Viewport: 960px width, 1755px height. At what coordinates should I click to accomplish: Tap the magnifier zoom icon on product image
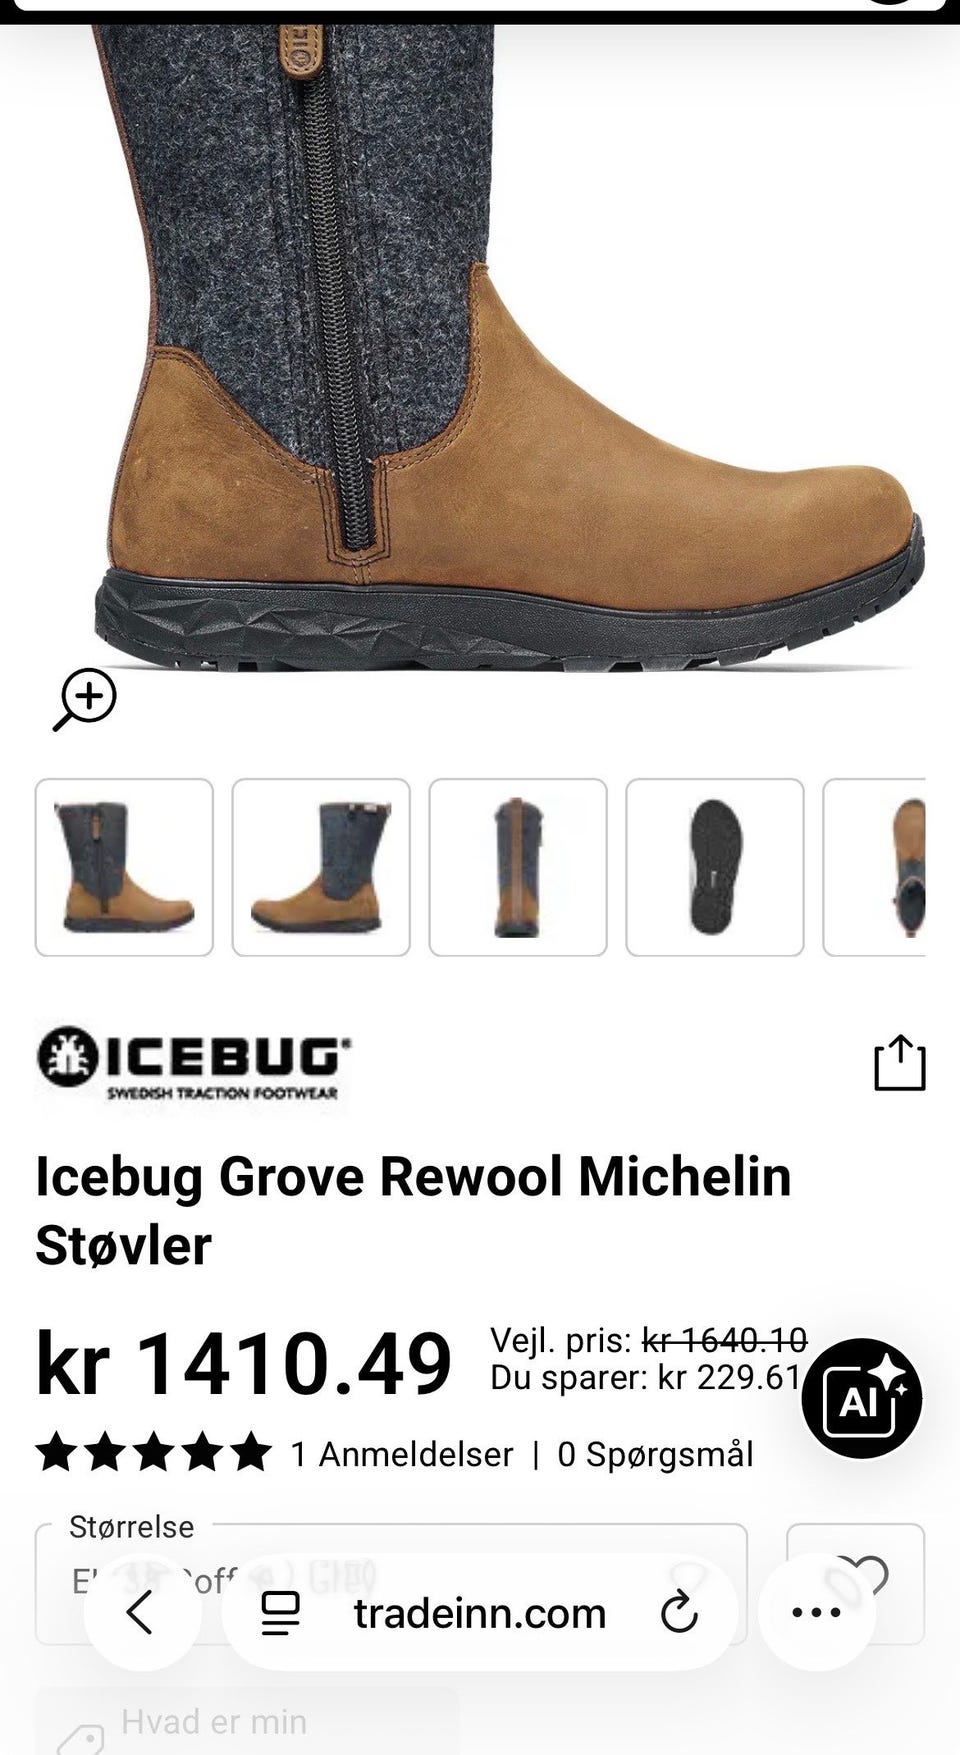tap(85, 699)
